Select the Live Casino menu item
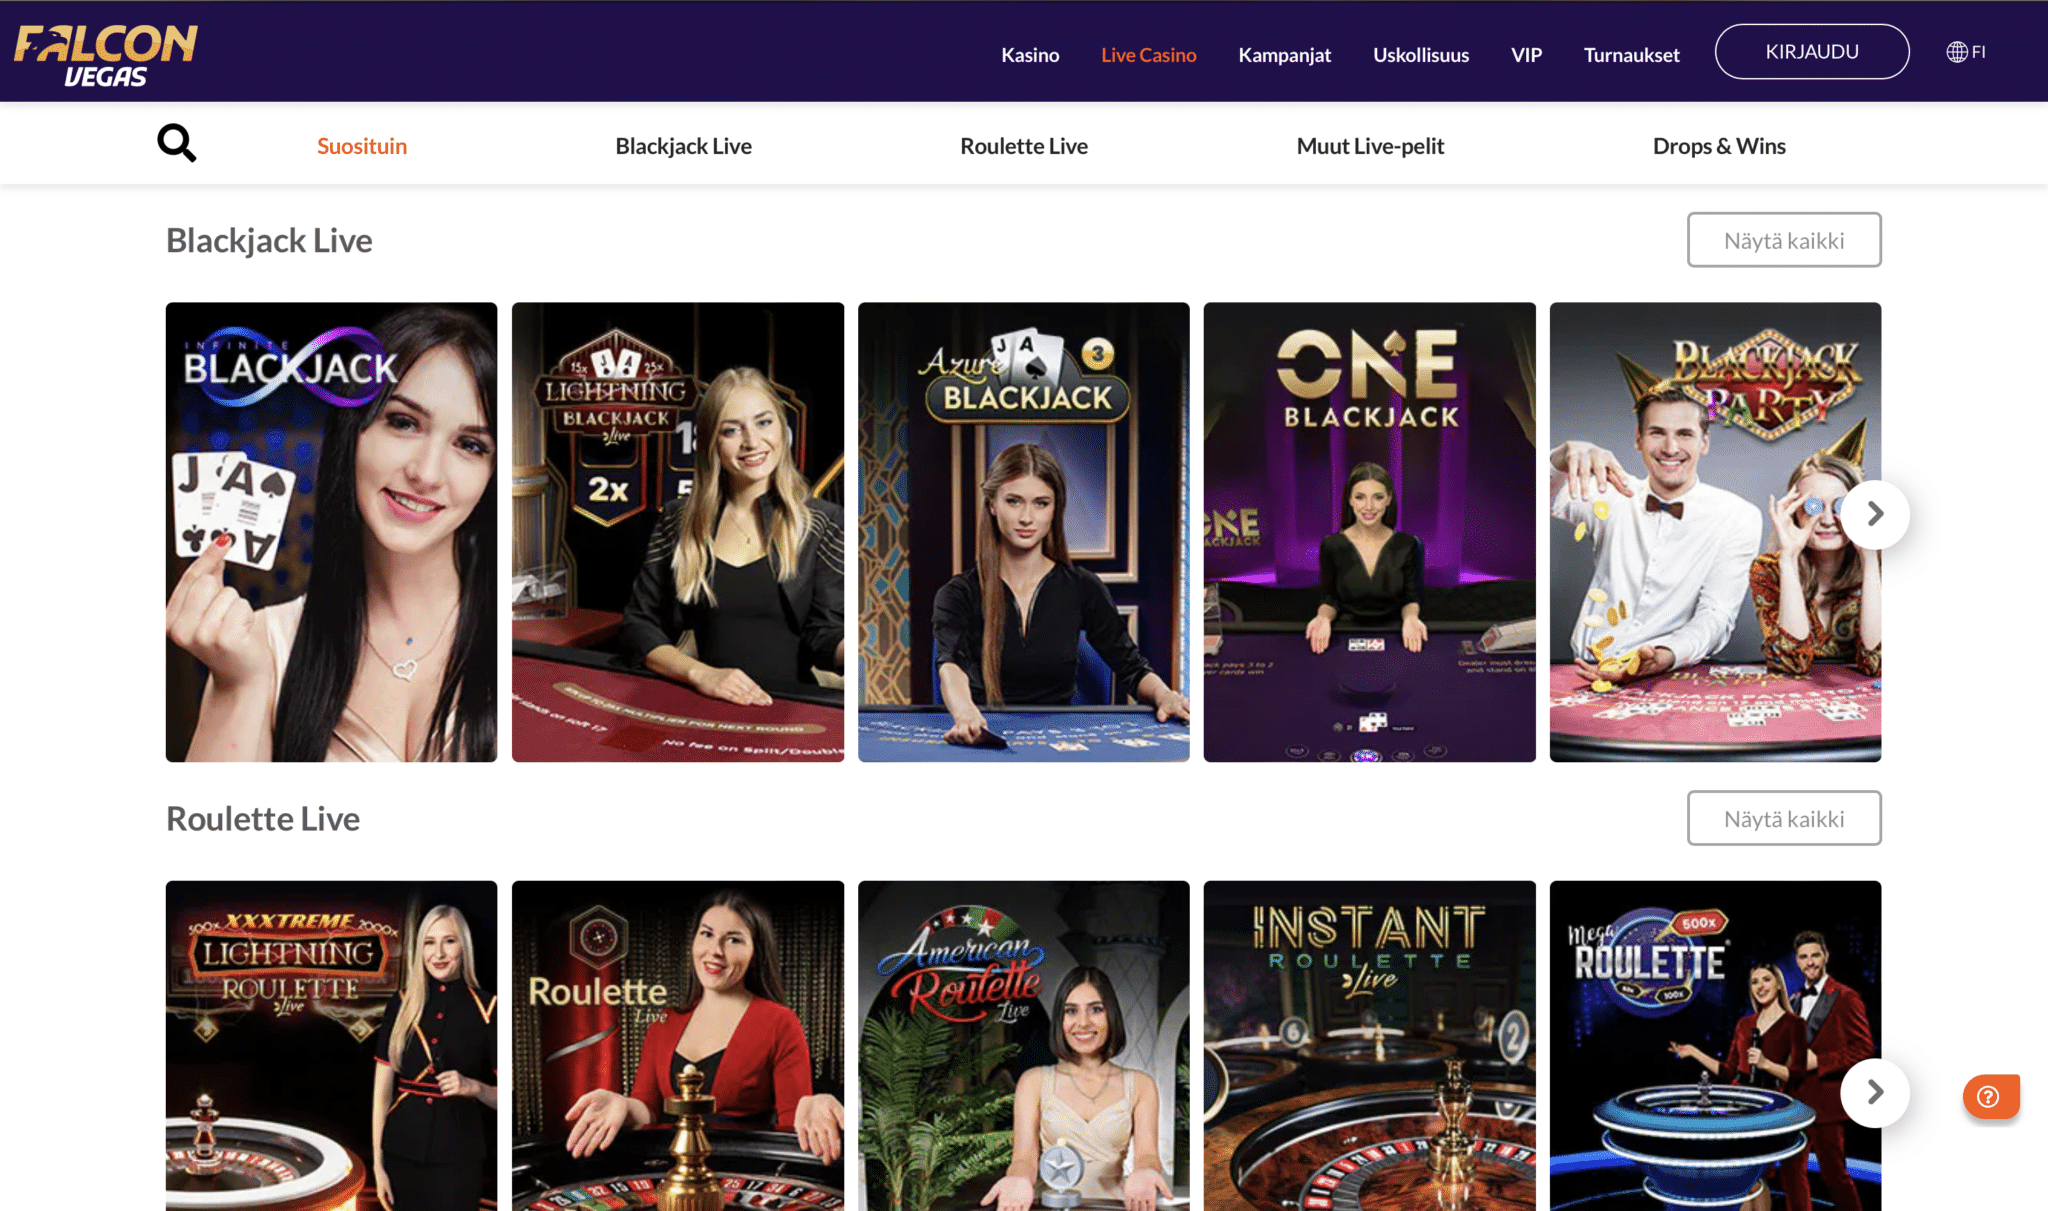Screen dimensions: 2048x1211 1148,55
